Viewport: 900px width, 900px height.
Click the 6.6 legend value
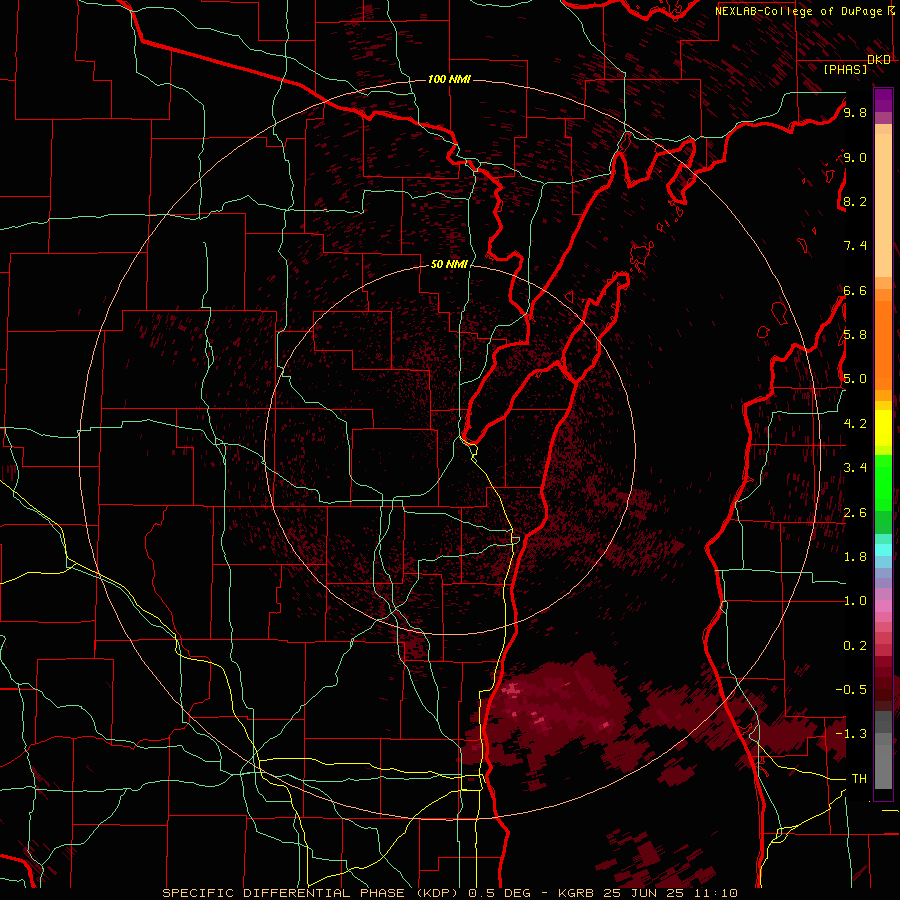[855, 290]
